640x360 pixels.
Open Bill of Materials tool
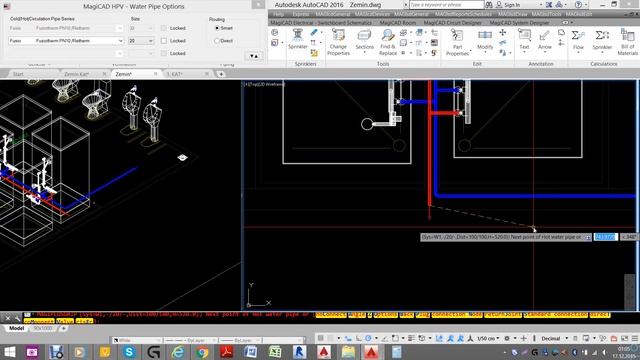click(628, 42)
